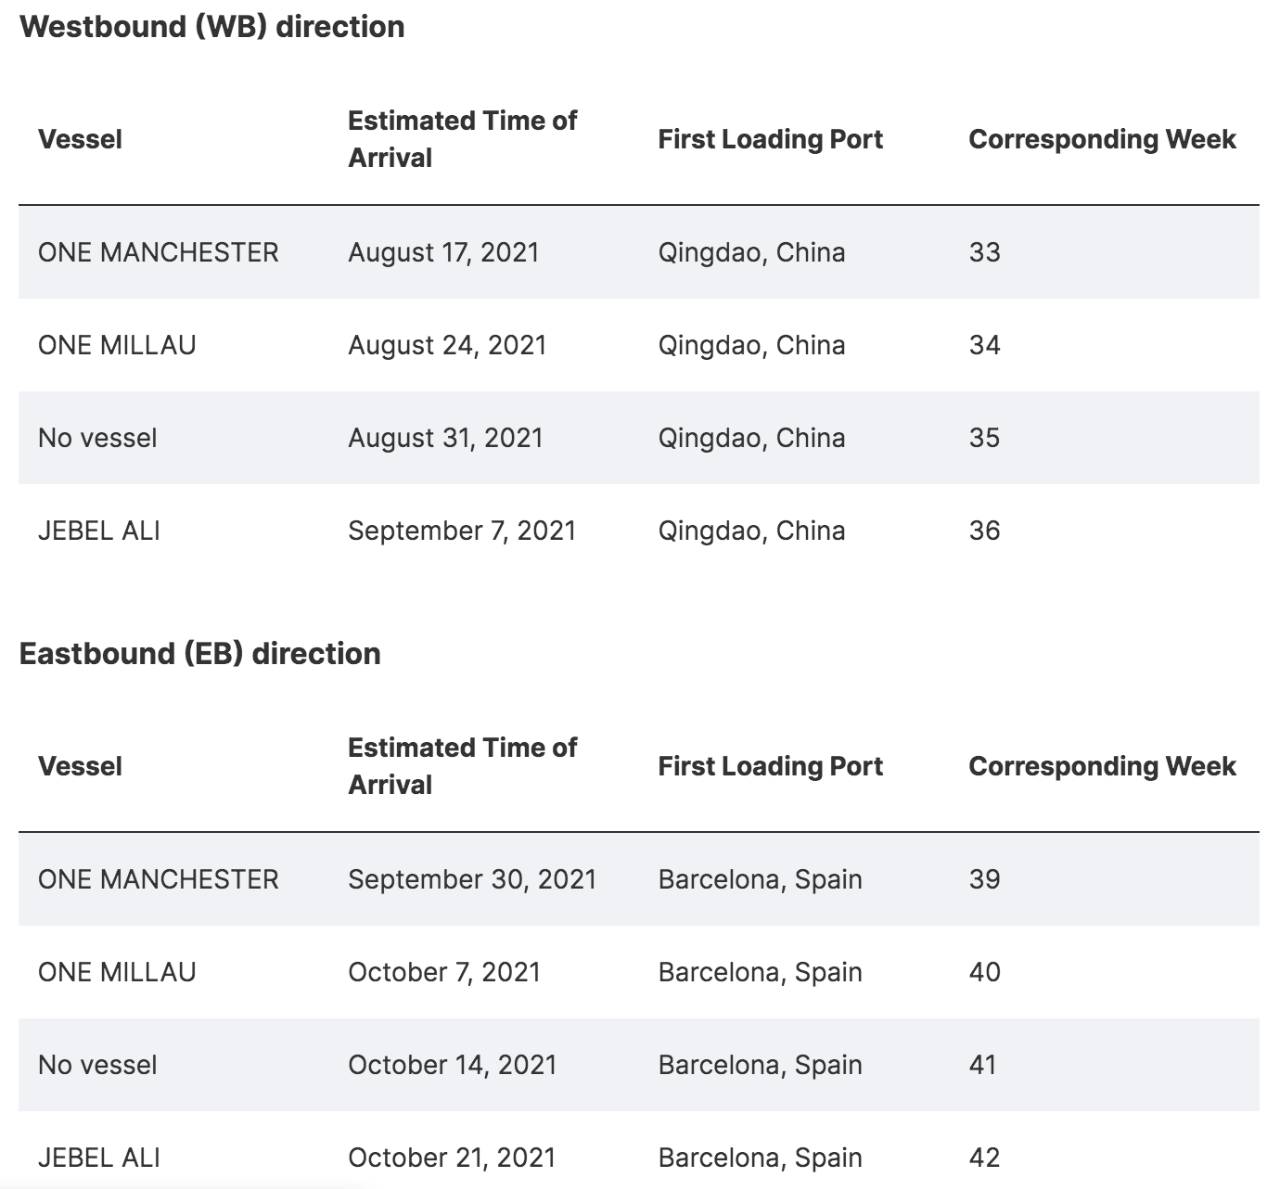Click No vessel in the Eastbound table
The image size is (1280, 1189).
[97, 1065]
